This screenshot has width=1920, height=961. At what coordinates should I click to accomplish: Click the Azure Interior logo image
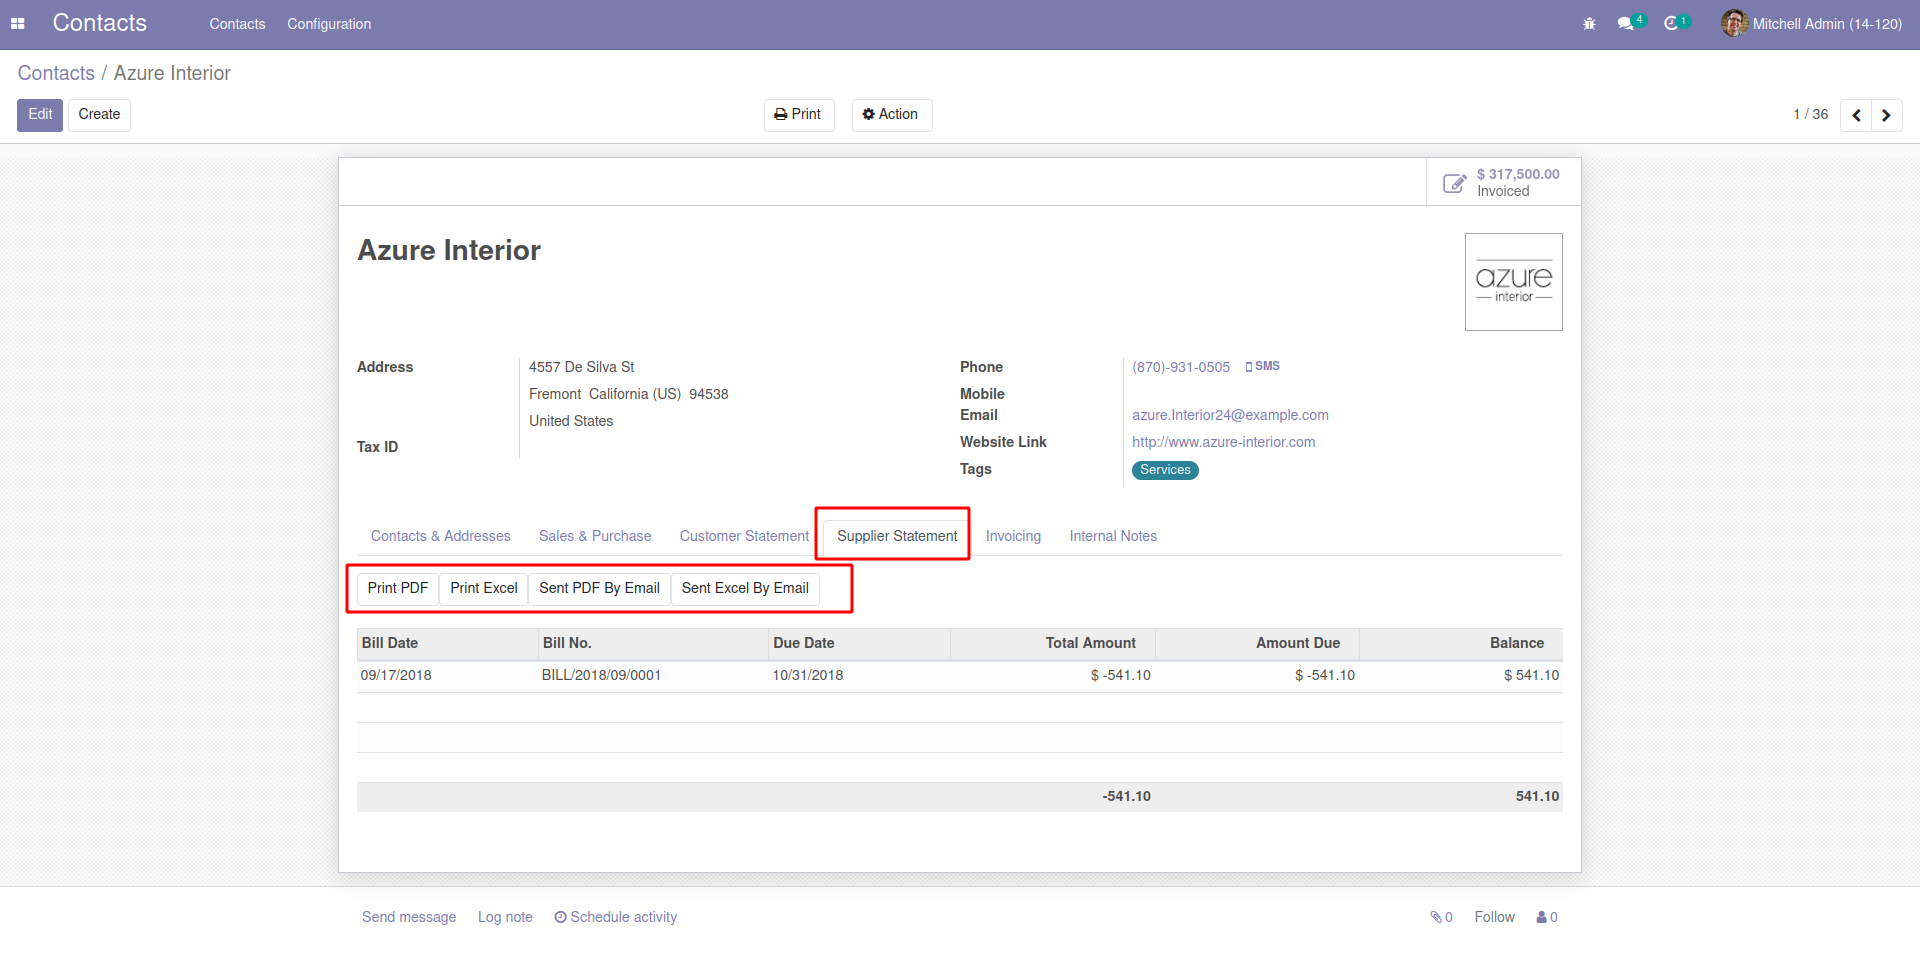click(1513, 282)
